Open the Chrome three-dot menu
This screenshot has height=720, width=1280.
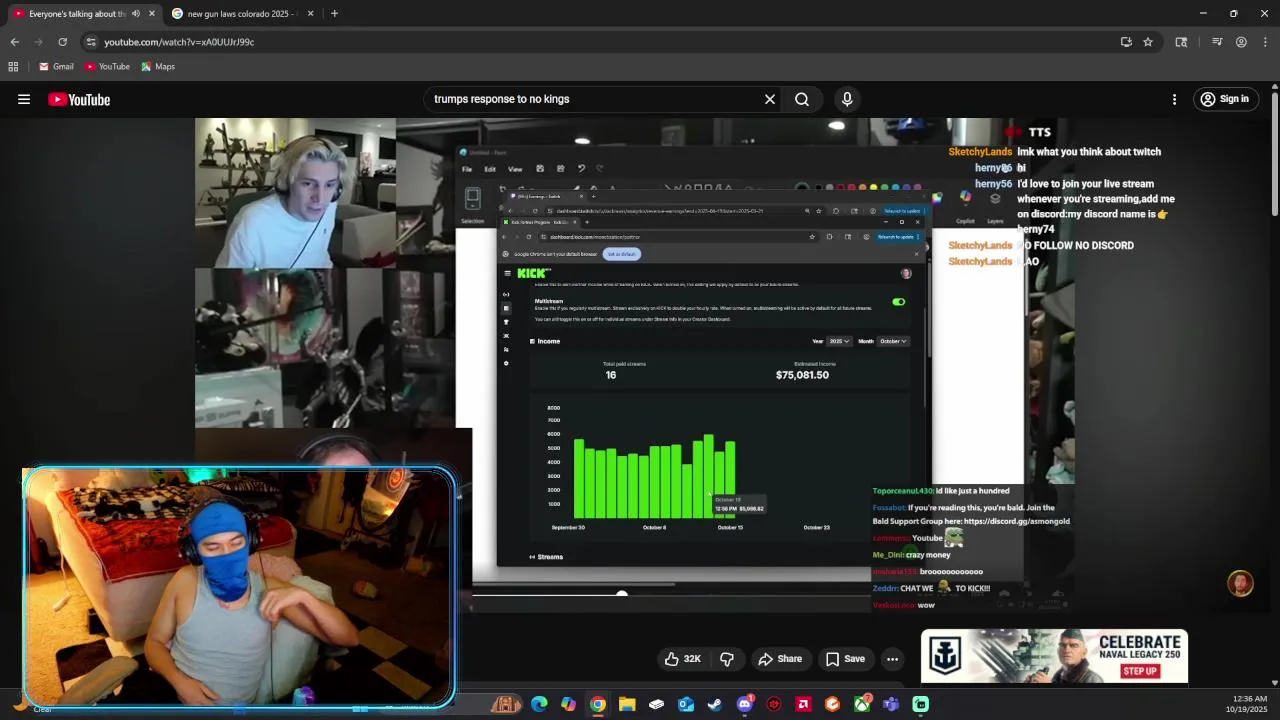tap(1265, 42)
